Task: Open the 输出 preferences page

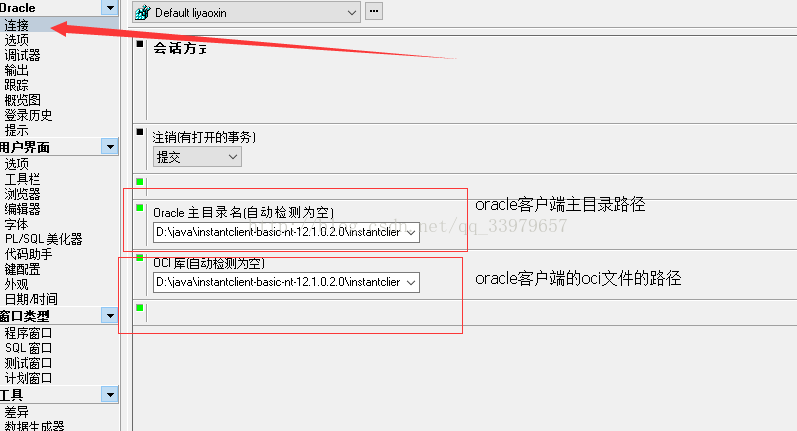Action: [16, 70]
